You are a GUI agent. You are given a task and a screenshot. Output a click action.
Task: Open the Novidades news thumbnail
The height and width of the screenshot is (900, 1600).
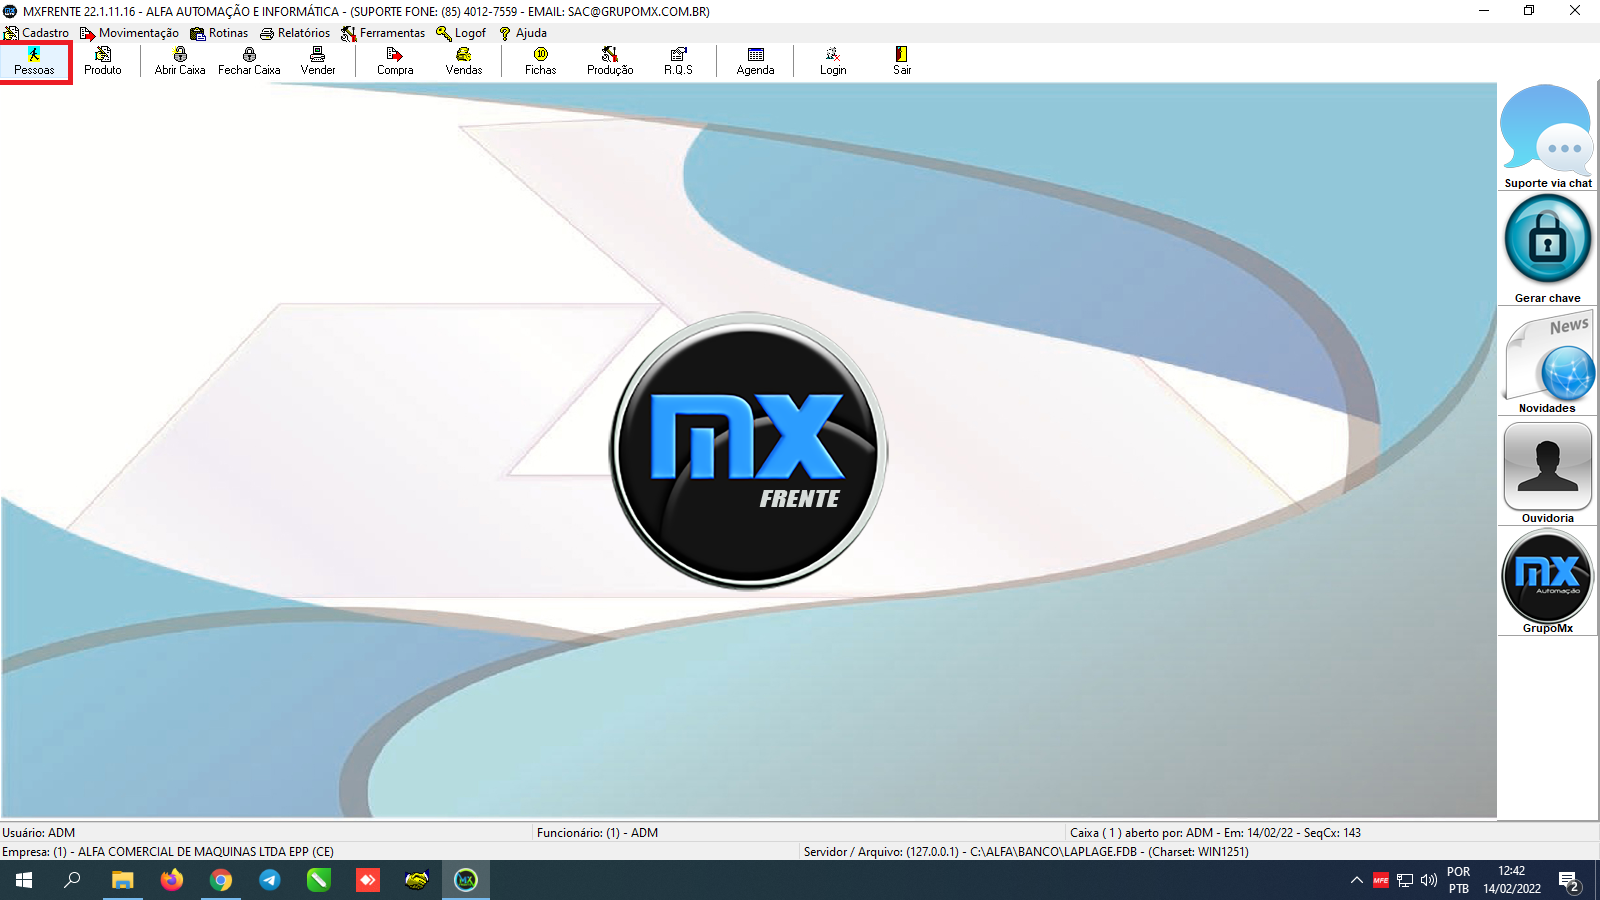(1547, 358)
